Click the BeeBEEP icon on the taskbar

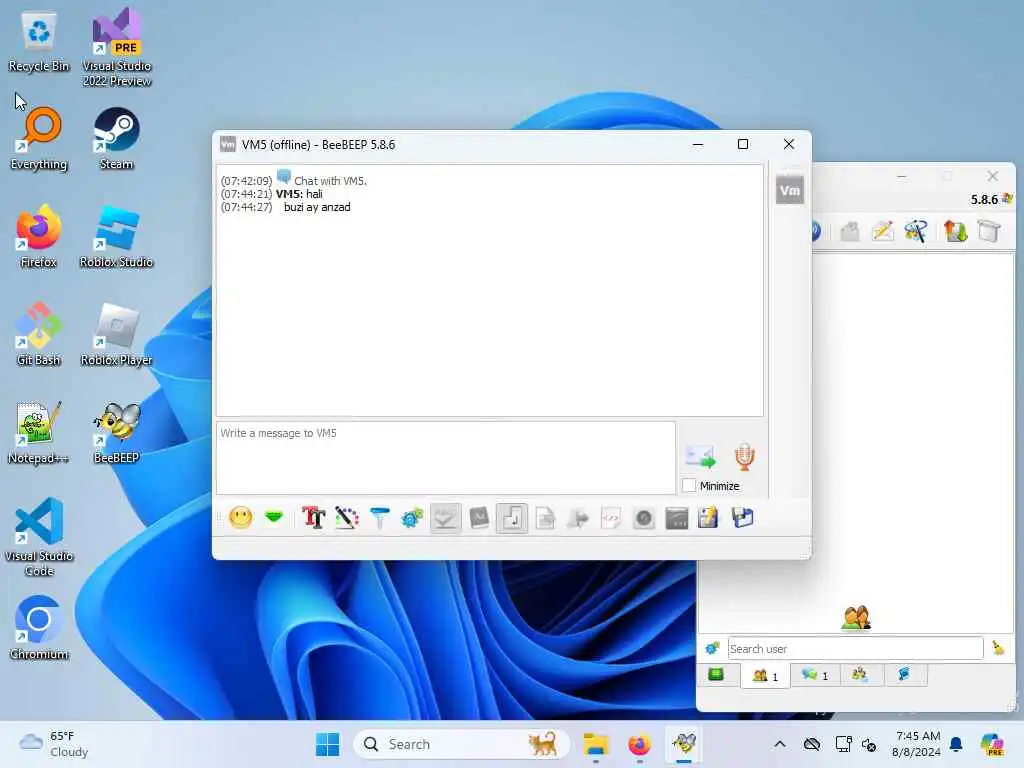click(x=684, y=744)
